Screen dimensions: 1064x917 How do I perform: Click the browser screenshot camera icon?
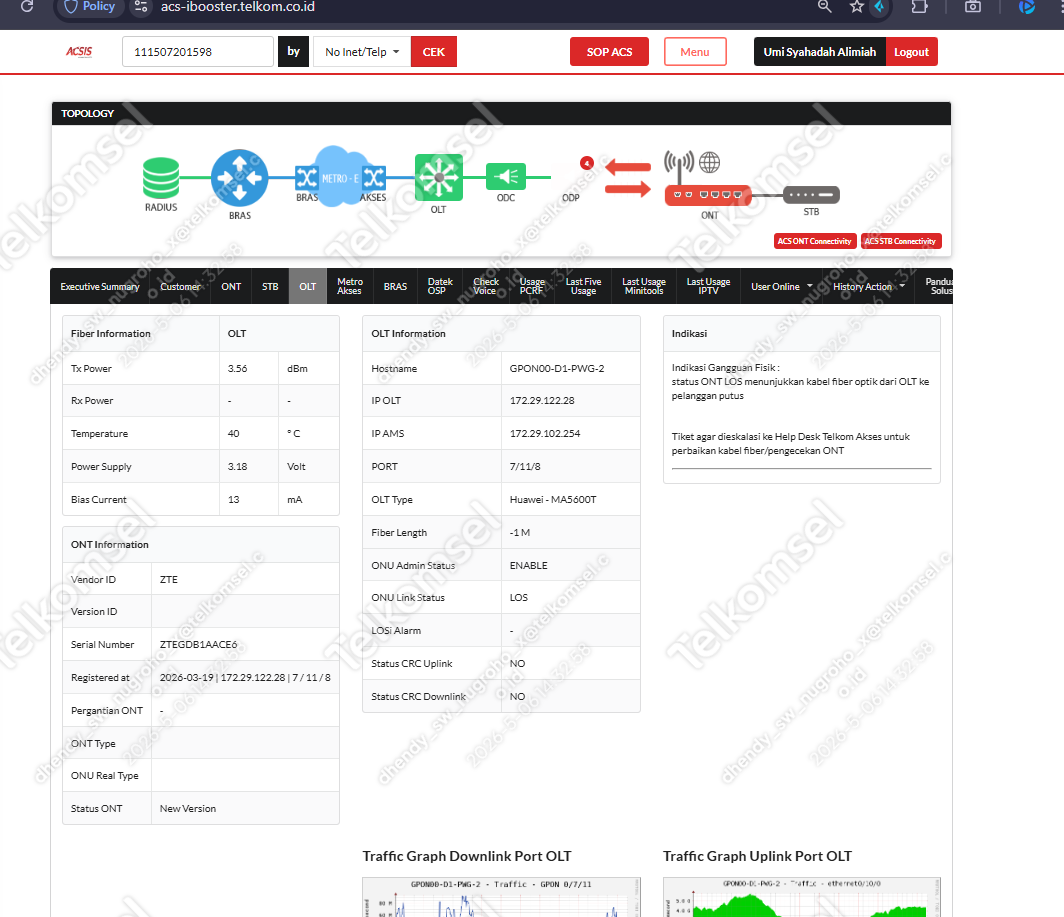click(x=973, y=7)
